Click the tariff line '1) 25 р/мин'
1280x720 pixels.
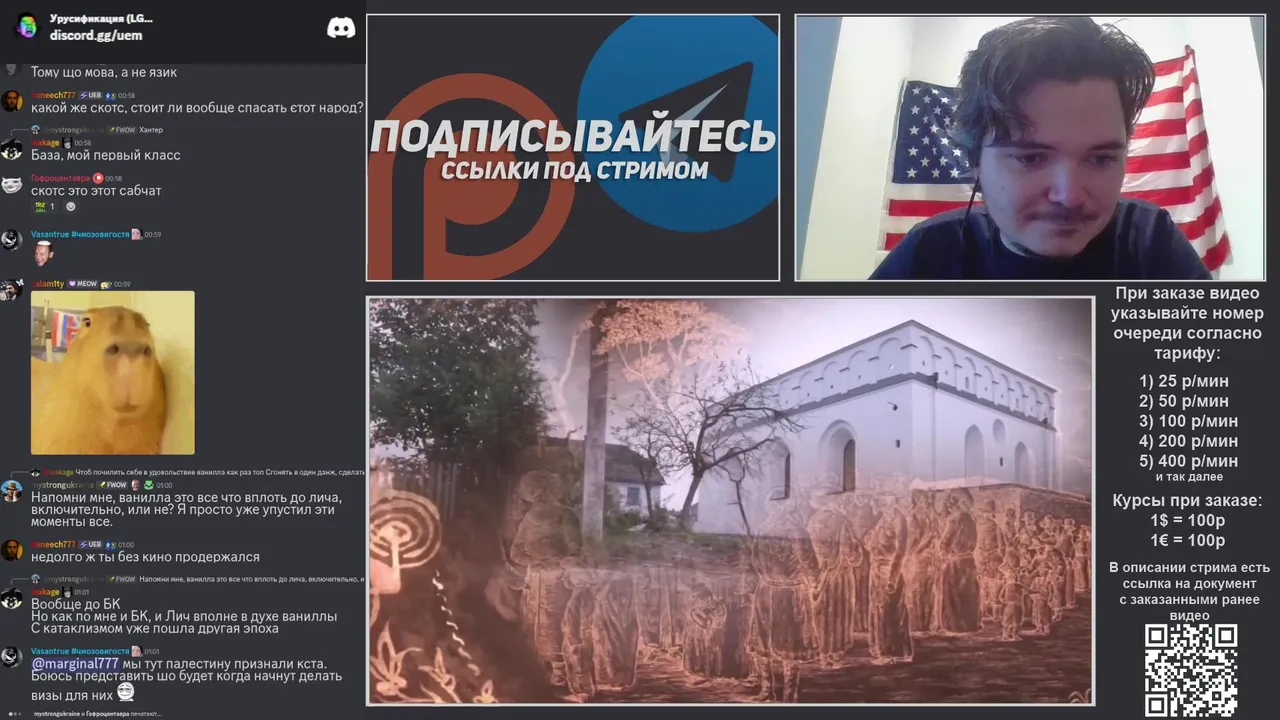(x=1184, y=381)
